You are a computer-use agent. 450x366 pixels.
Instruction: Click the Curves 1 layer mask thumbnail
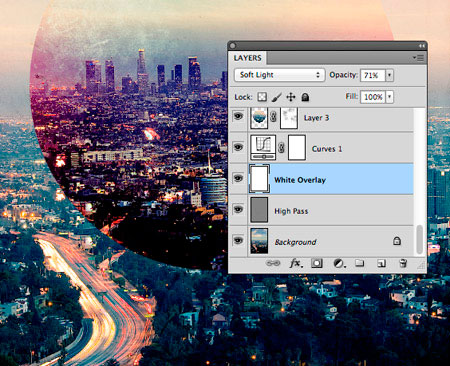click(297, 147)
